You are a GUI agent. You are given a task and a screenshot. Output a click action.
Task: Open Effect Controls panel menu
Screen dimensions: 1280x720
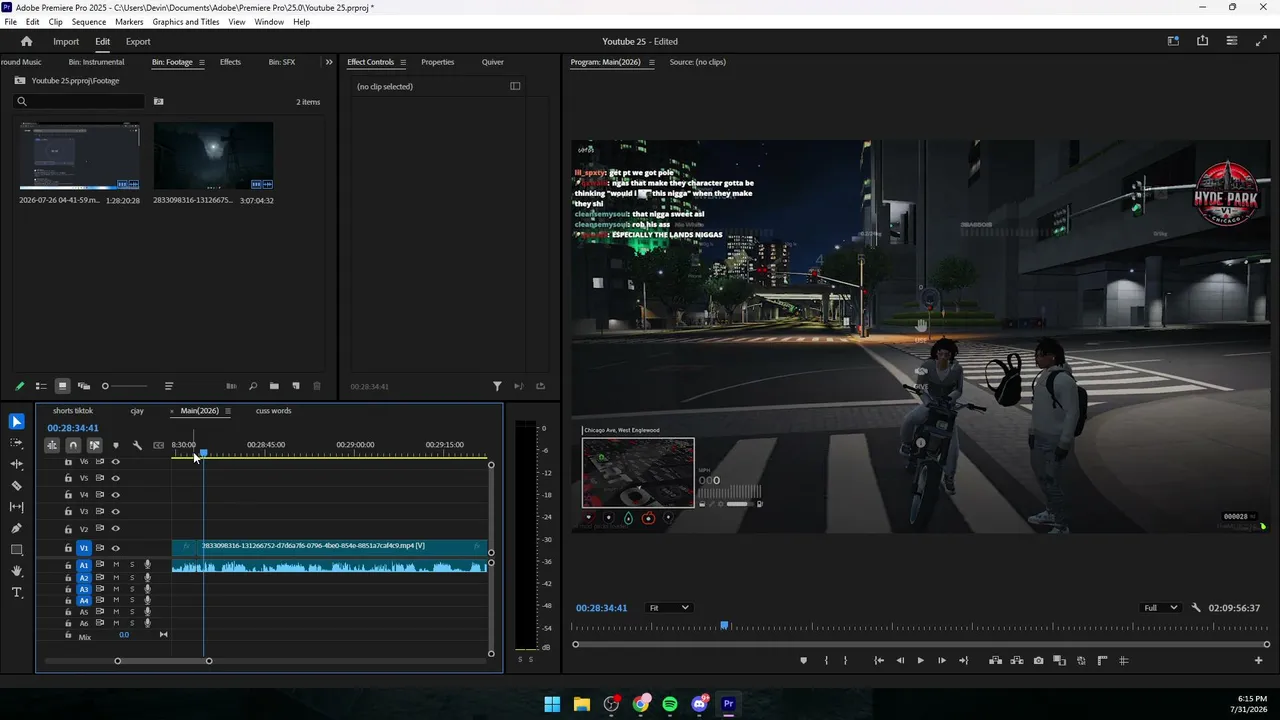pos(403,62)
